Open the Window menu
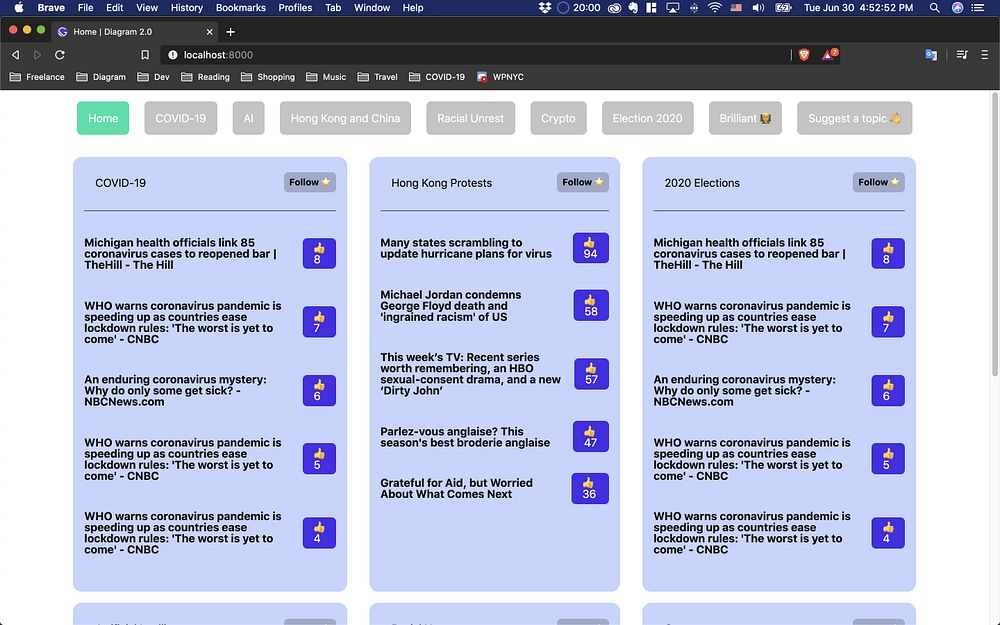 (372, 8)
